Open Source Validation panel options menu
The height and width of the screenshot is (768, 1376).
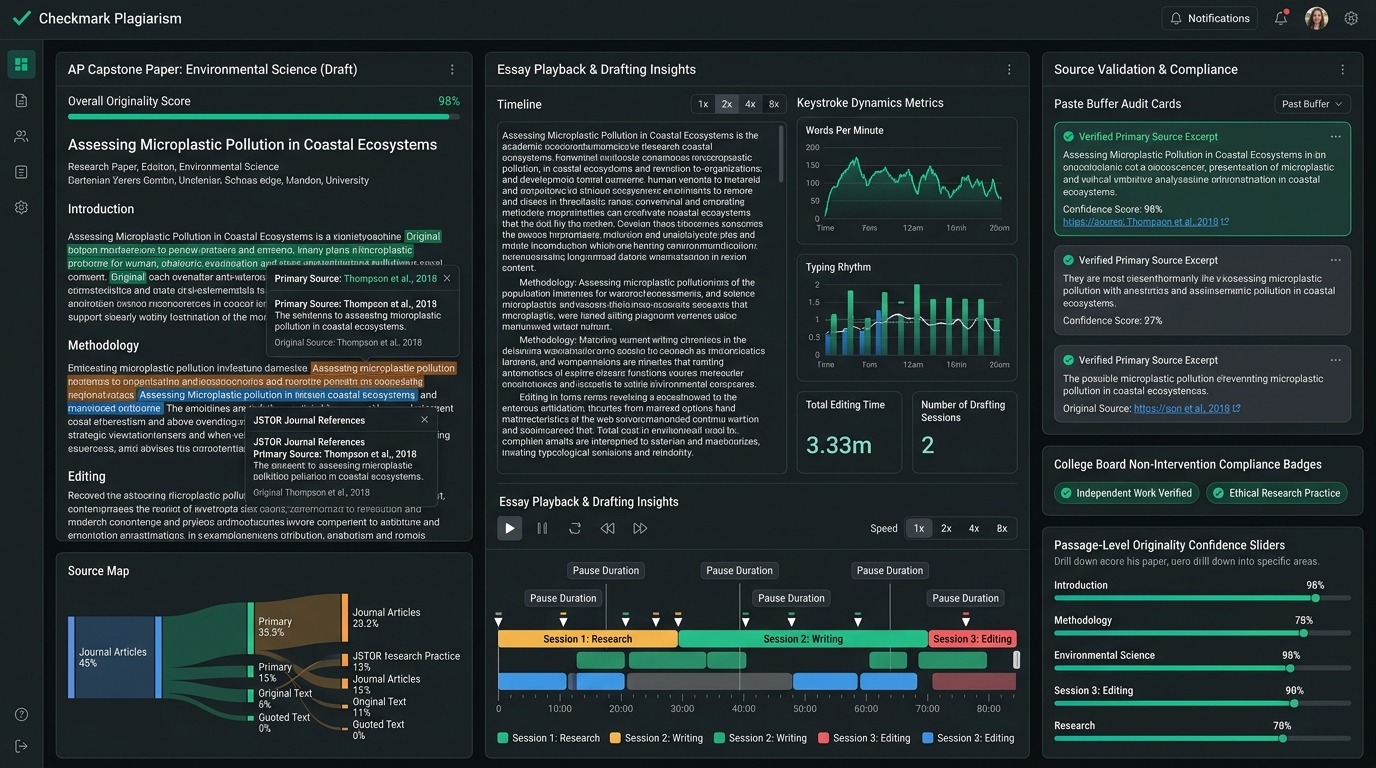[1342, 70]
